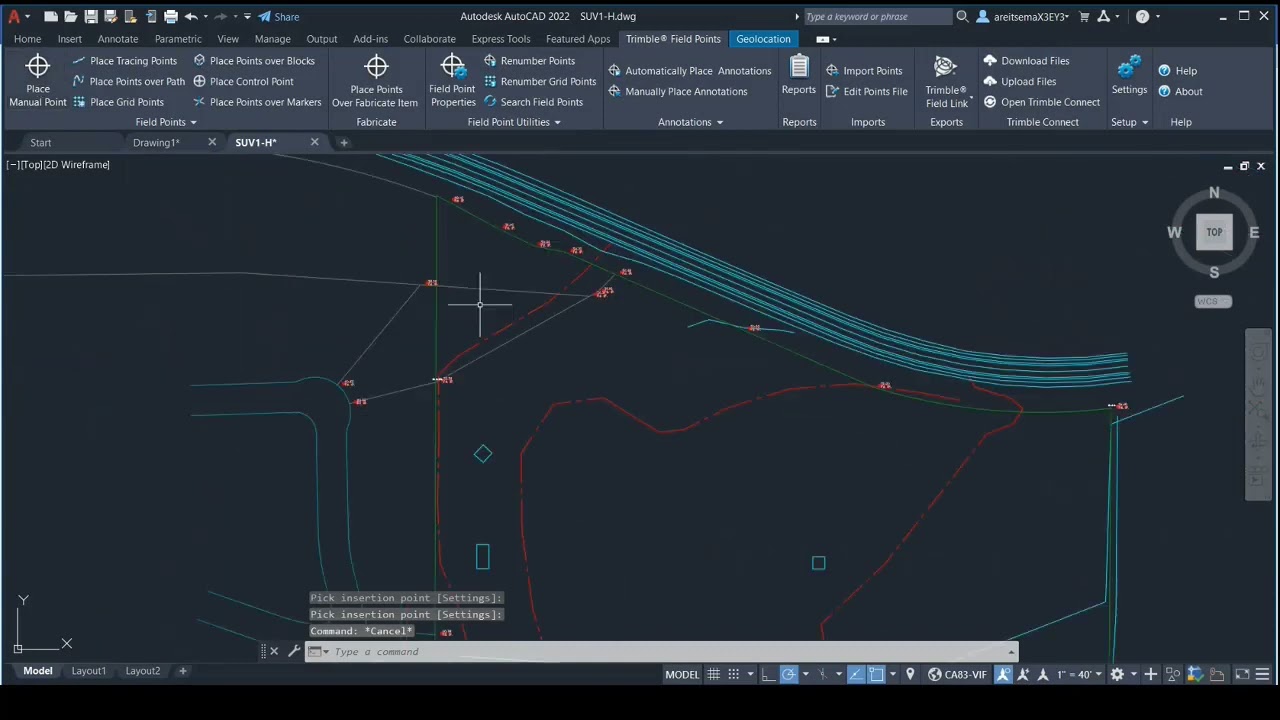Image resolution: width=1280 pixels, height=720 pixels.
Task: Toggle snap mode dots icon
Action: click(x=734, y=675)
